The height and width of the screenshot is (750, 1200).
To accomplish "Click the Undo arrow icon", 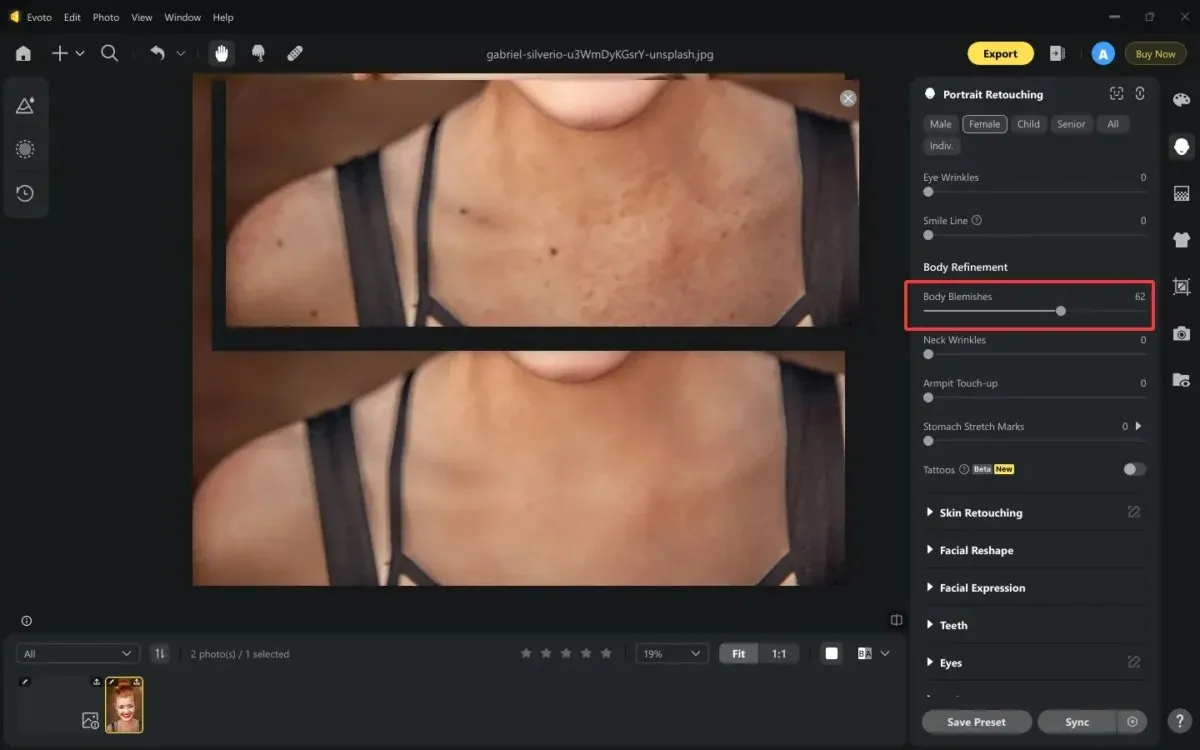I will (157, 53).
